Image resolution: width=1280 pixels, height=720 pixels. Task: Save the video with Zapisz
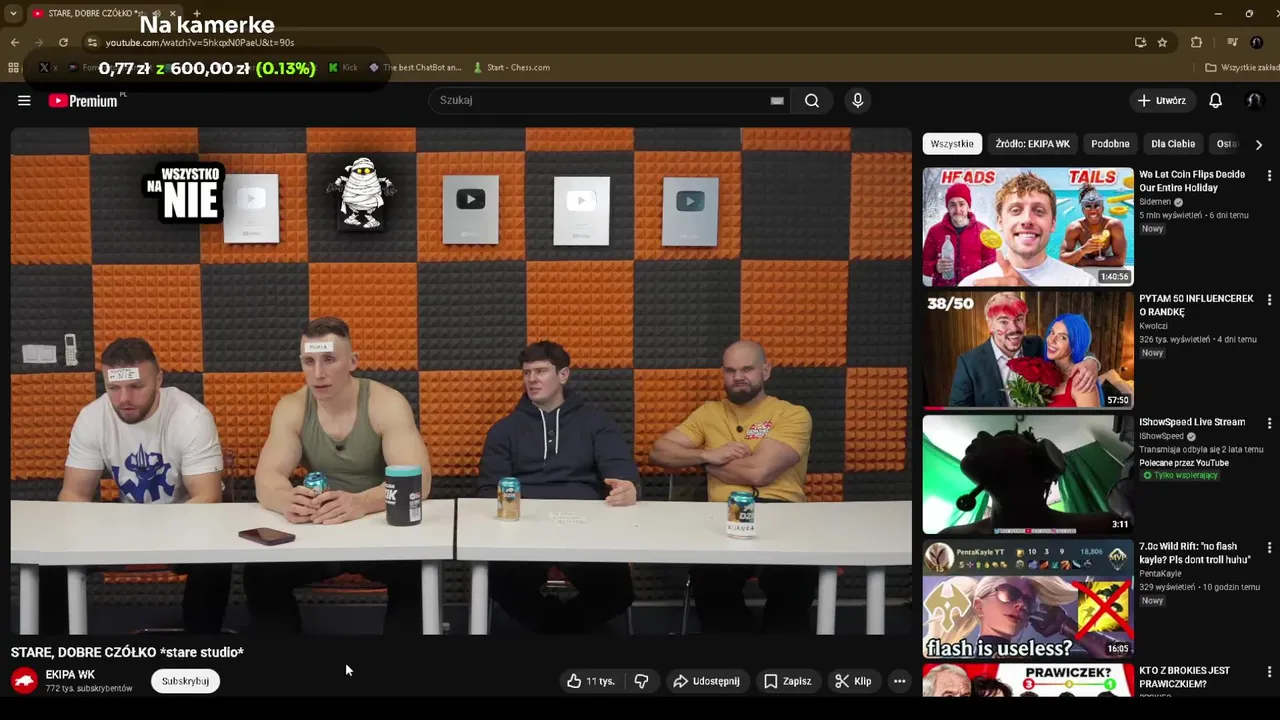[x=787, y=681]
